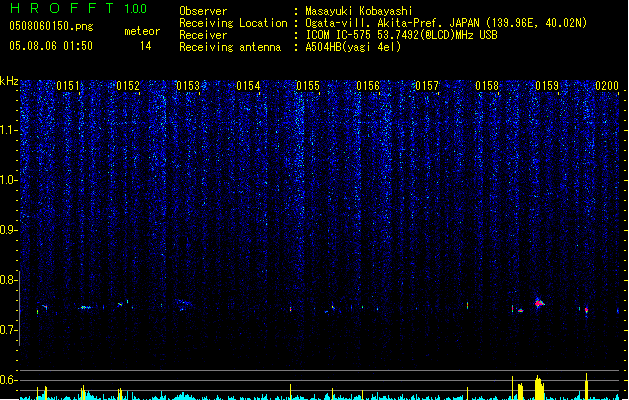The height and width of the screenshot is (400, 629).
Task: Click time marker 0154
Action: 248,86
